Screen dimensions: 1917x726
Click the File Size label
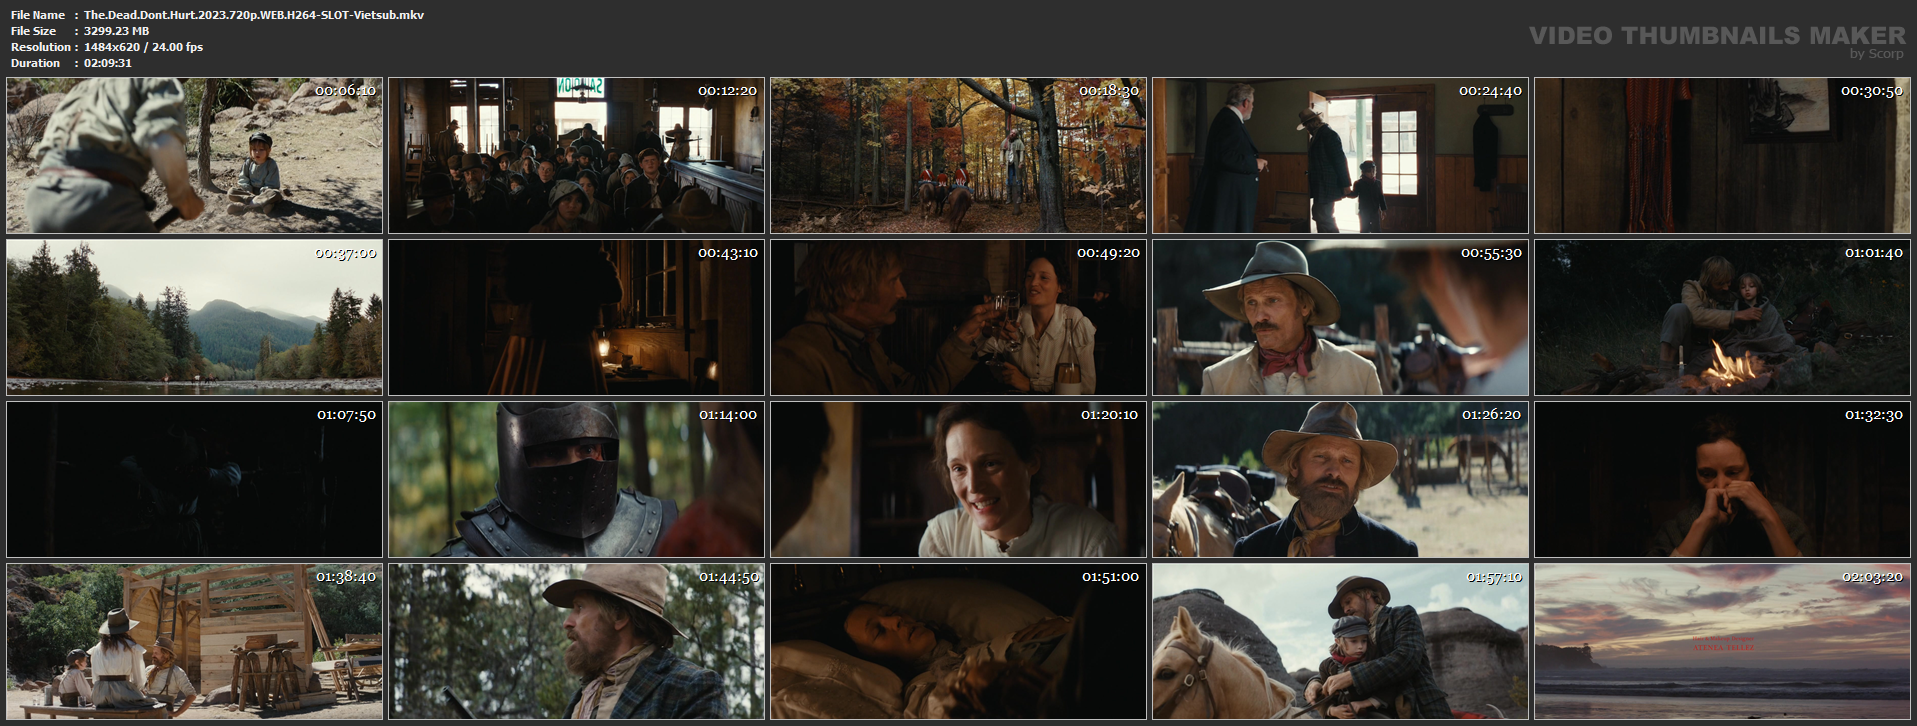click(34, 31)
